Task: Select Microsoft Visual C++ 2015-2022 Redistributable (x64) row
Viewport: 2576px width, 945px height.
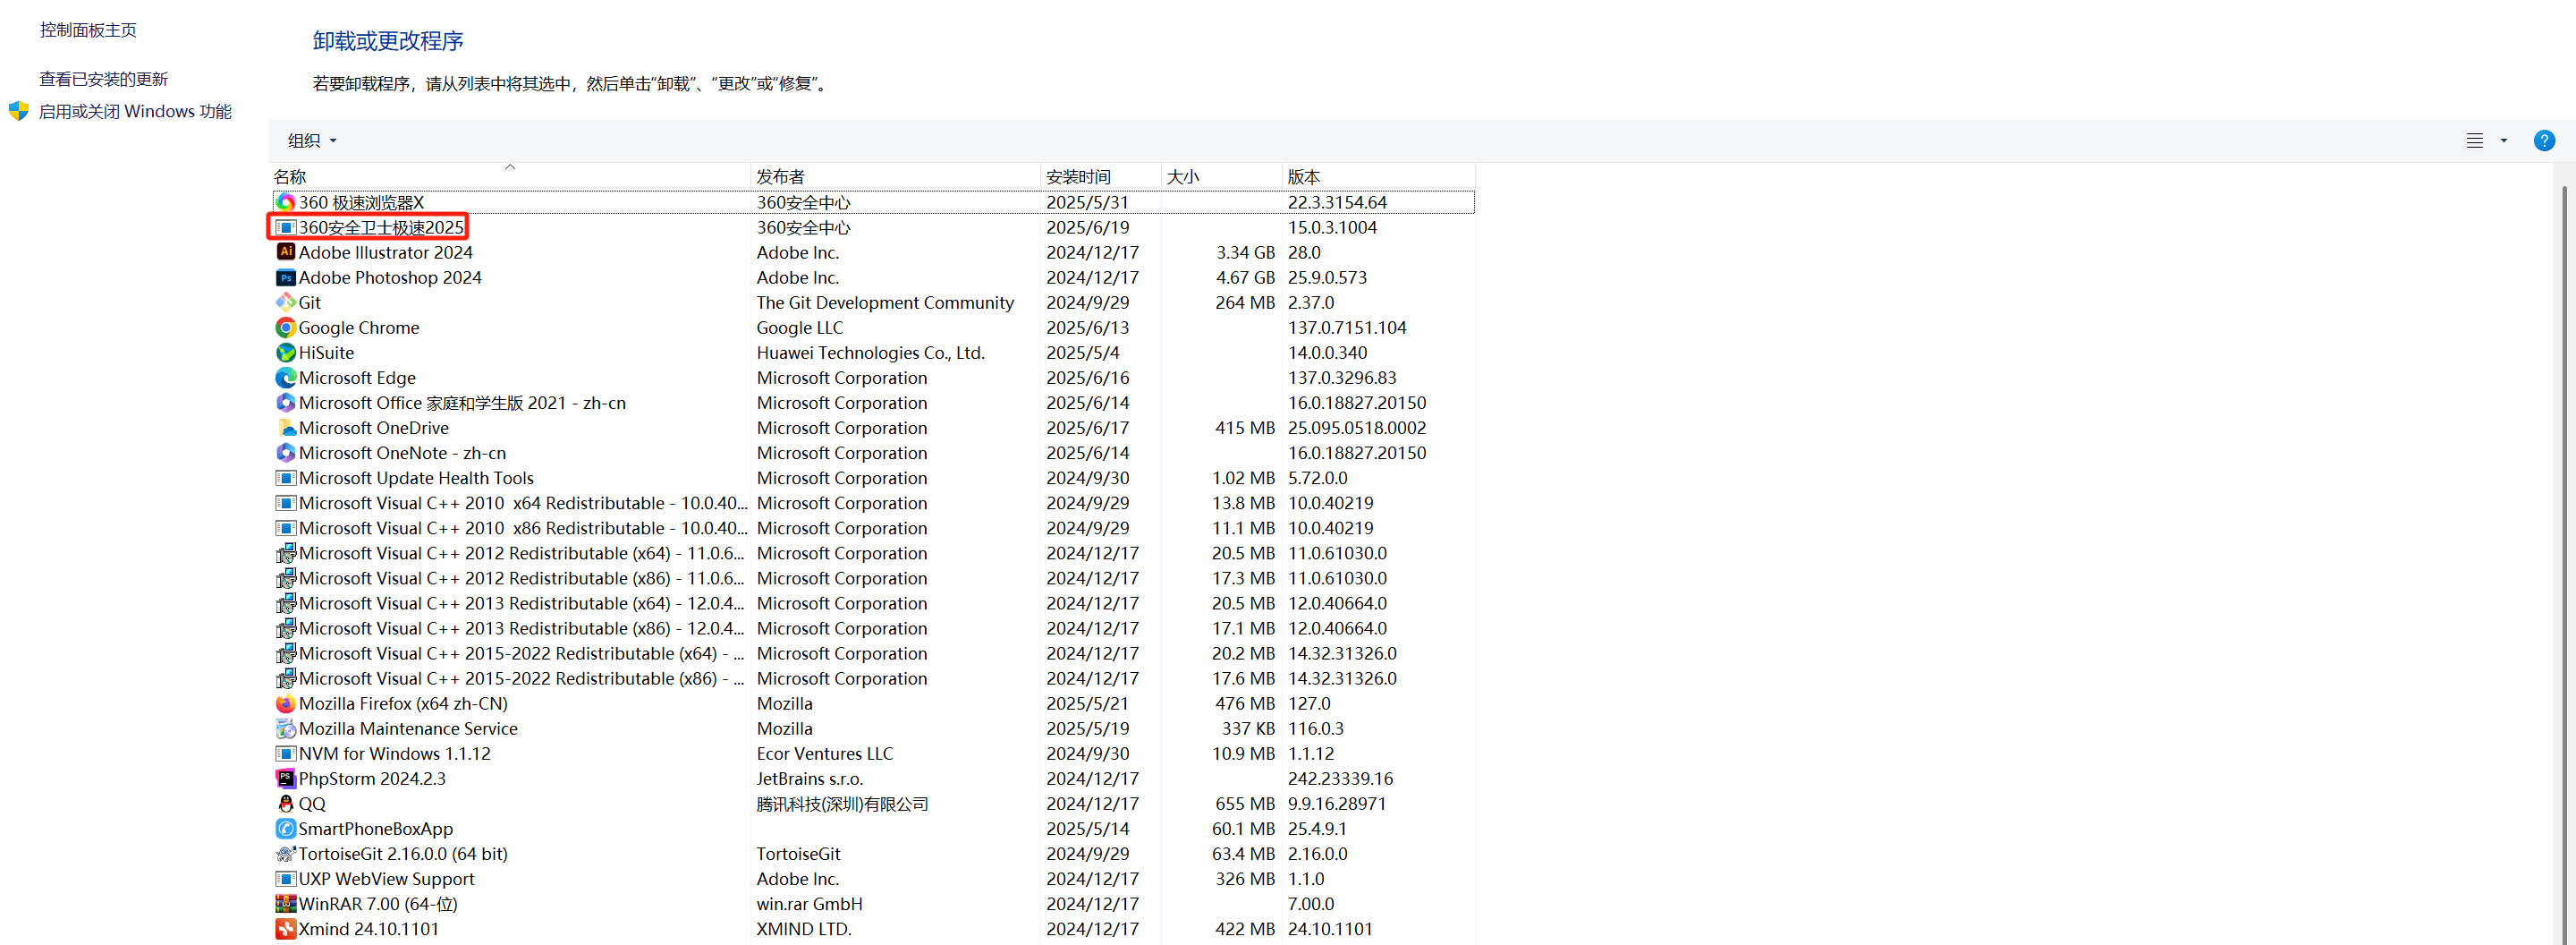Action: [x=874, y=653]
